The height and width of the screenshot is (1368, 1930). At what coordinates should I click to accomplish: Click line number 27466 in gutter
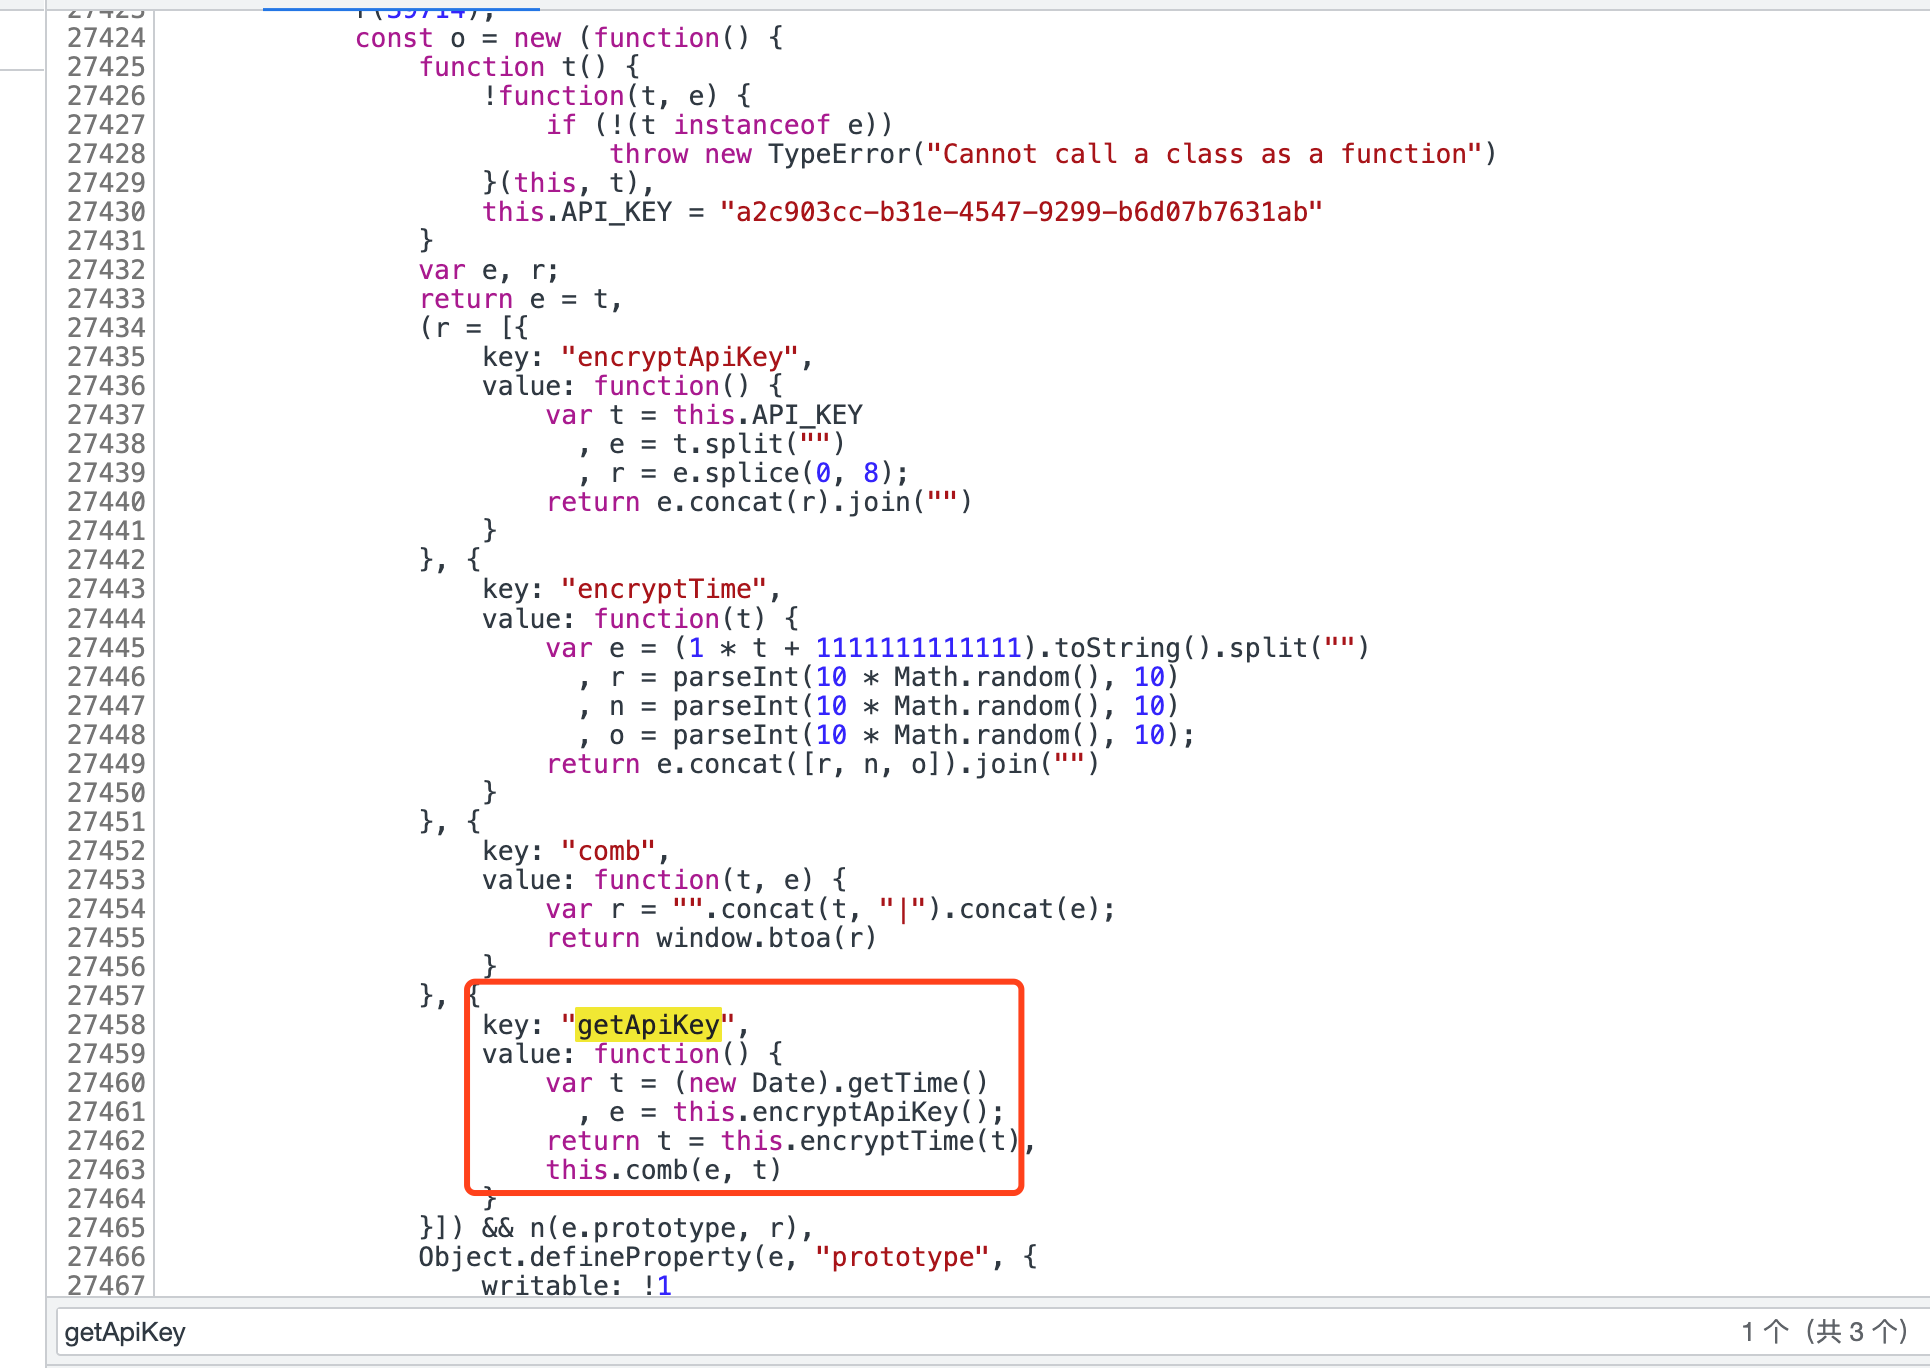point(106,1257)
